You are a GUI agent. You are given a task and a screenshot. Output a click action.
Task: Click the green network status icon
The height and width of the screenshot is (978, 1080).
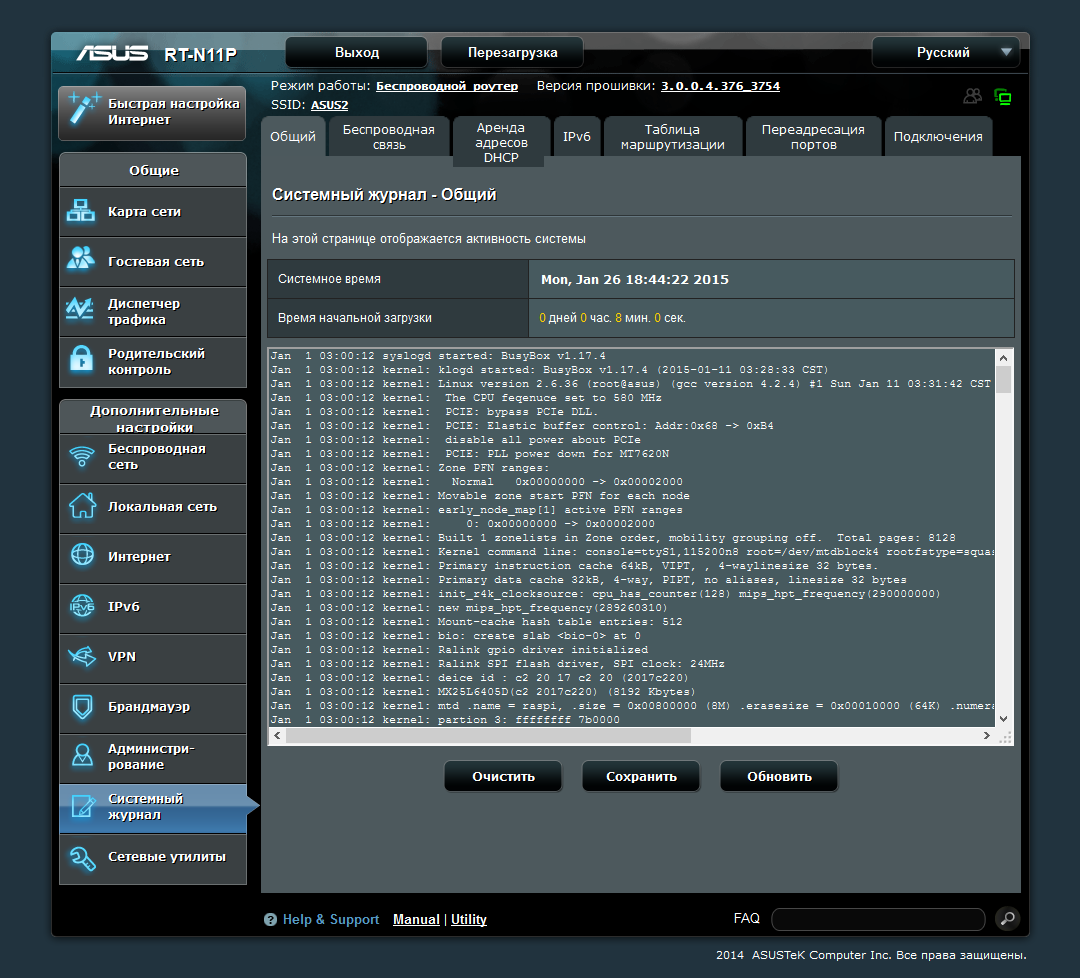coord(1003,97)
